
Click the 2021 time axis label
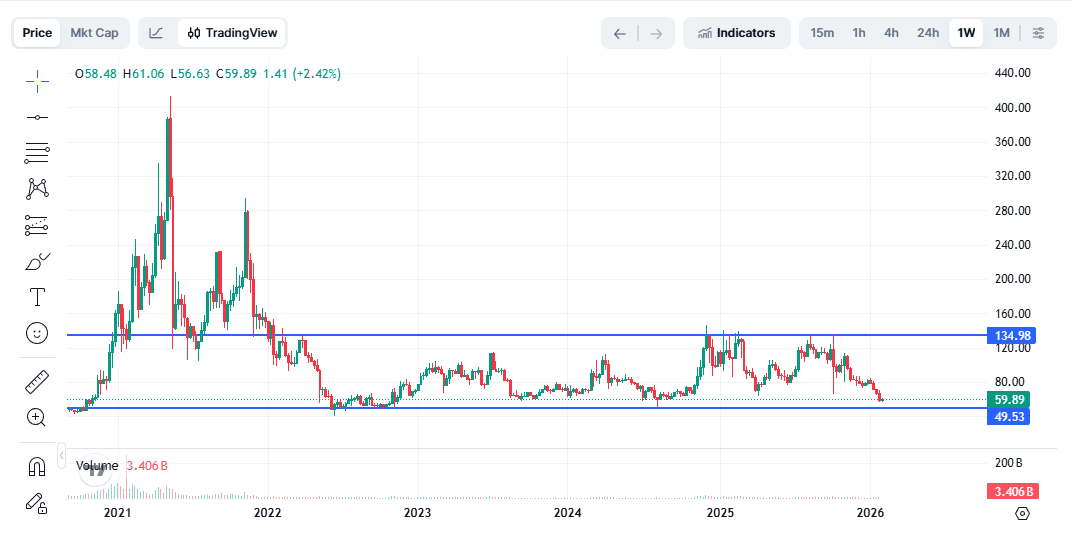tap(118, 513)
